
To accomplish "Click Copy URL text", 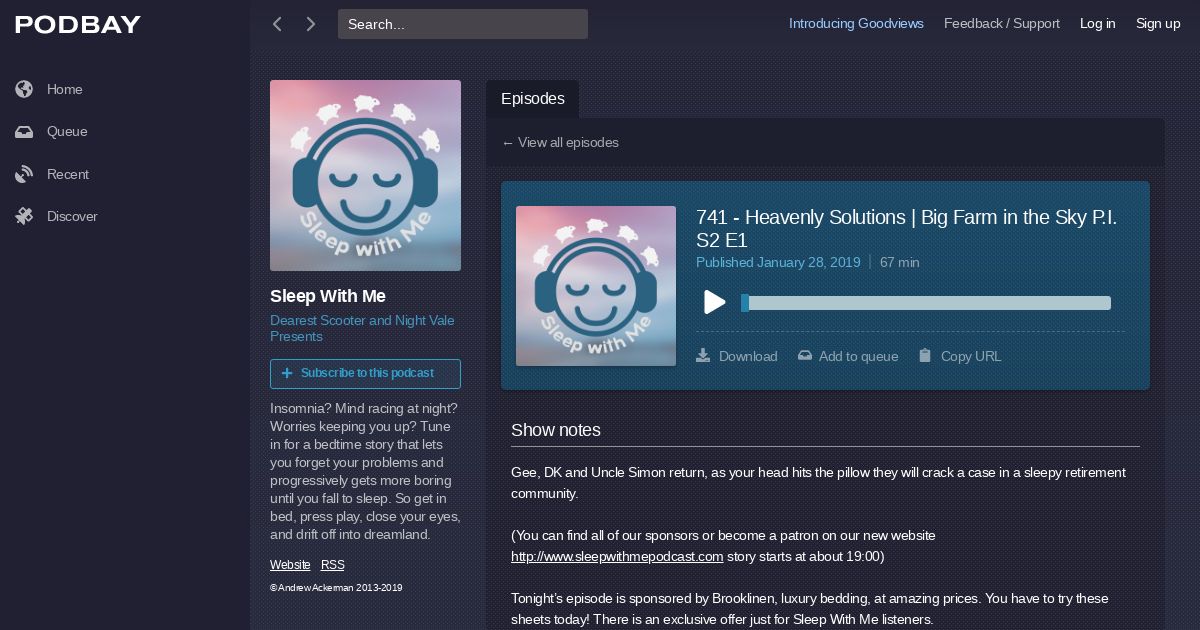I will (971, 356).
